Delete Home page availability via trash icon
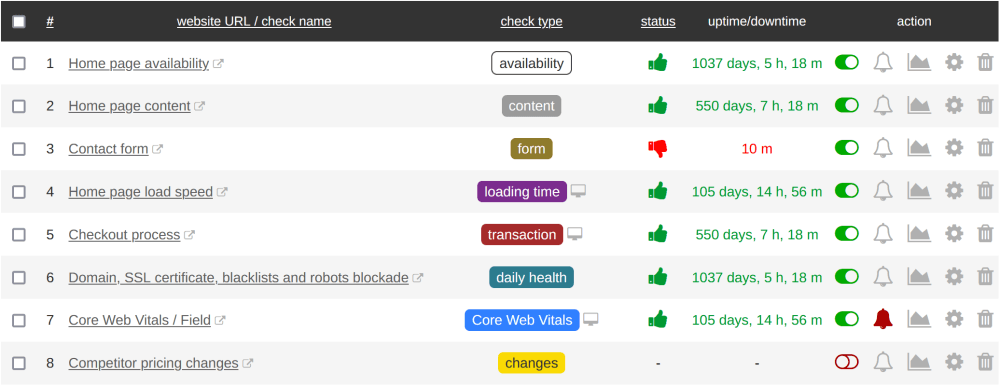The height and width of the screenshot is (386, 1000). [x=985, y=63]
